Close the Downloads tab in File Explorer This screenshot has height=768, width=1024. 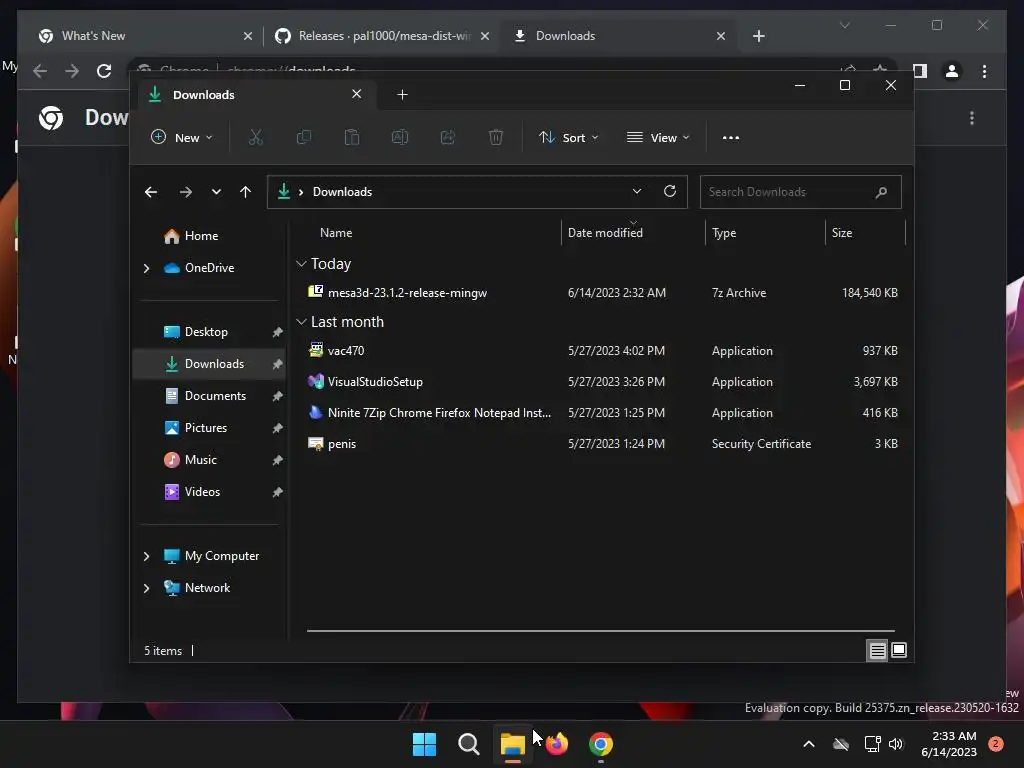[357, 94]
